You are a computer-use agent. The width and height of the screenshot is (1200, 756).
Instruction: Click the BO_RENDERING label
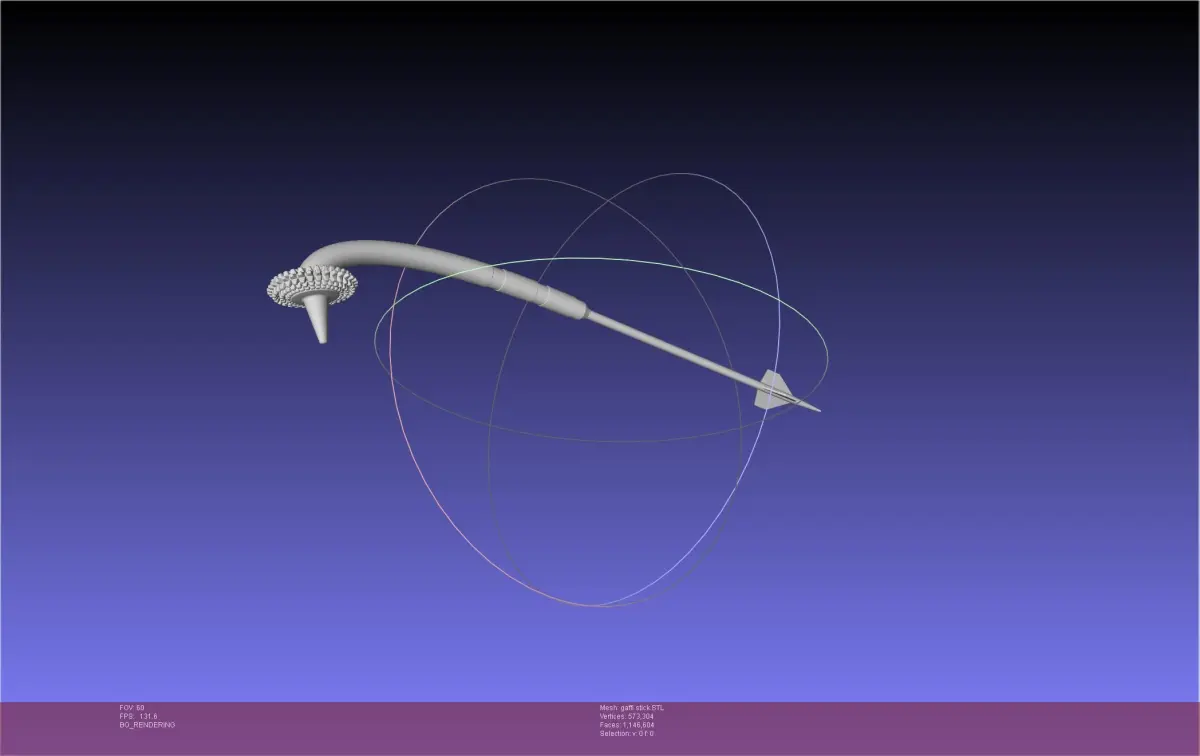click(x=147, y=725)
